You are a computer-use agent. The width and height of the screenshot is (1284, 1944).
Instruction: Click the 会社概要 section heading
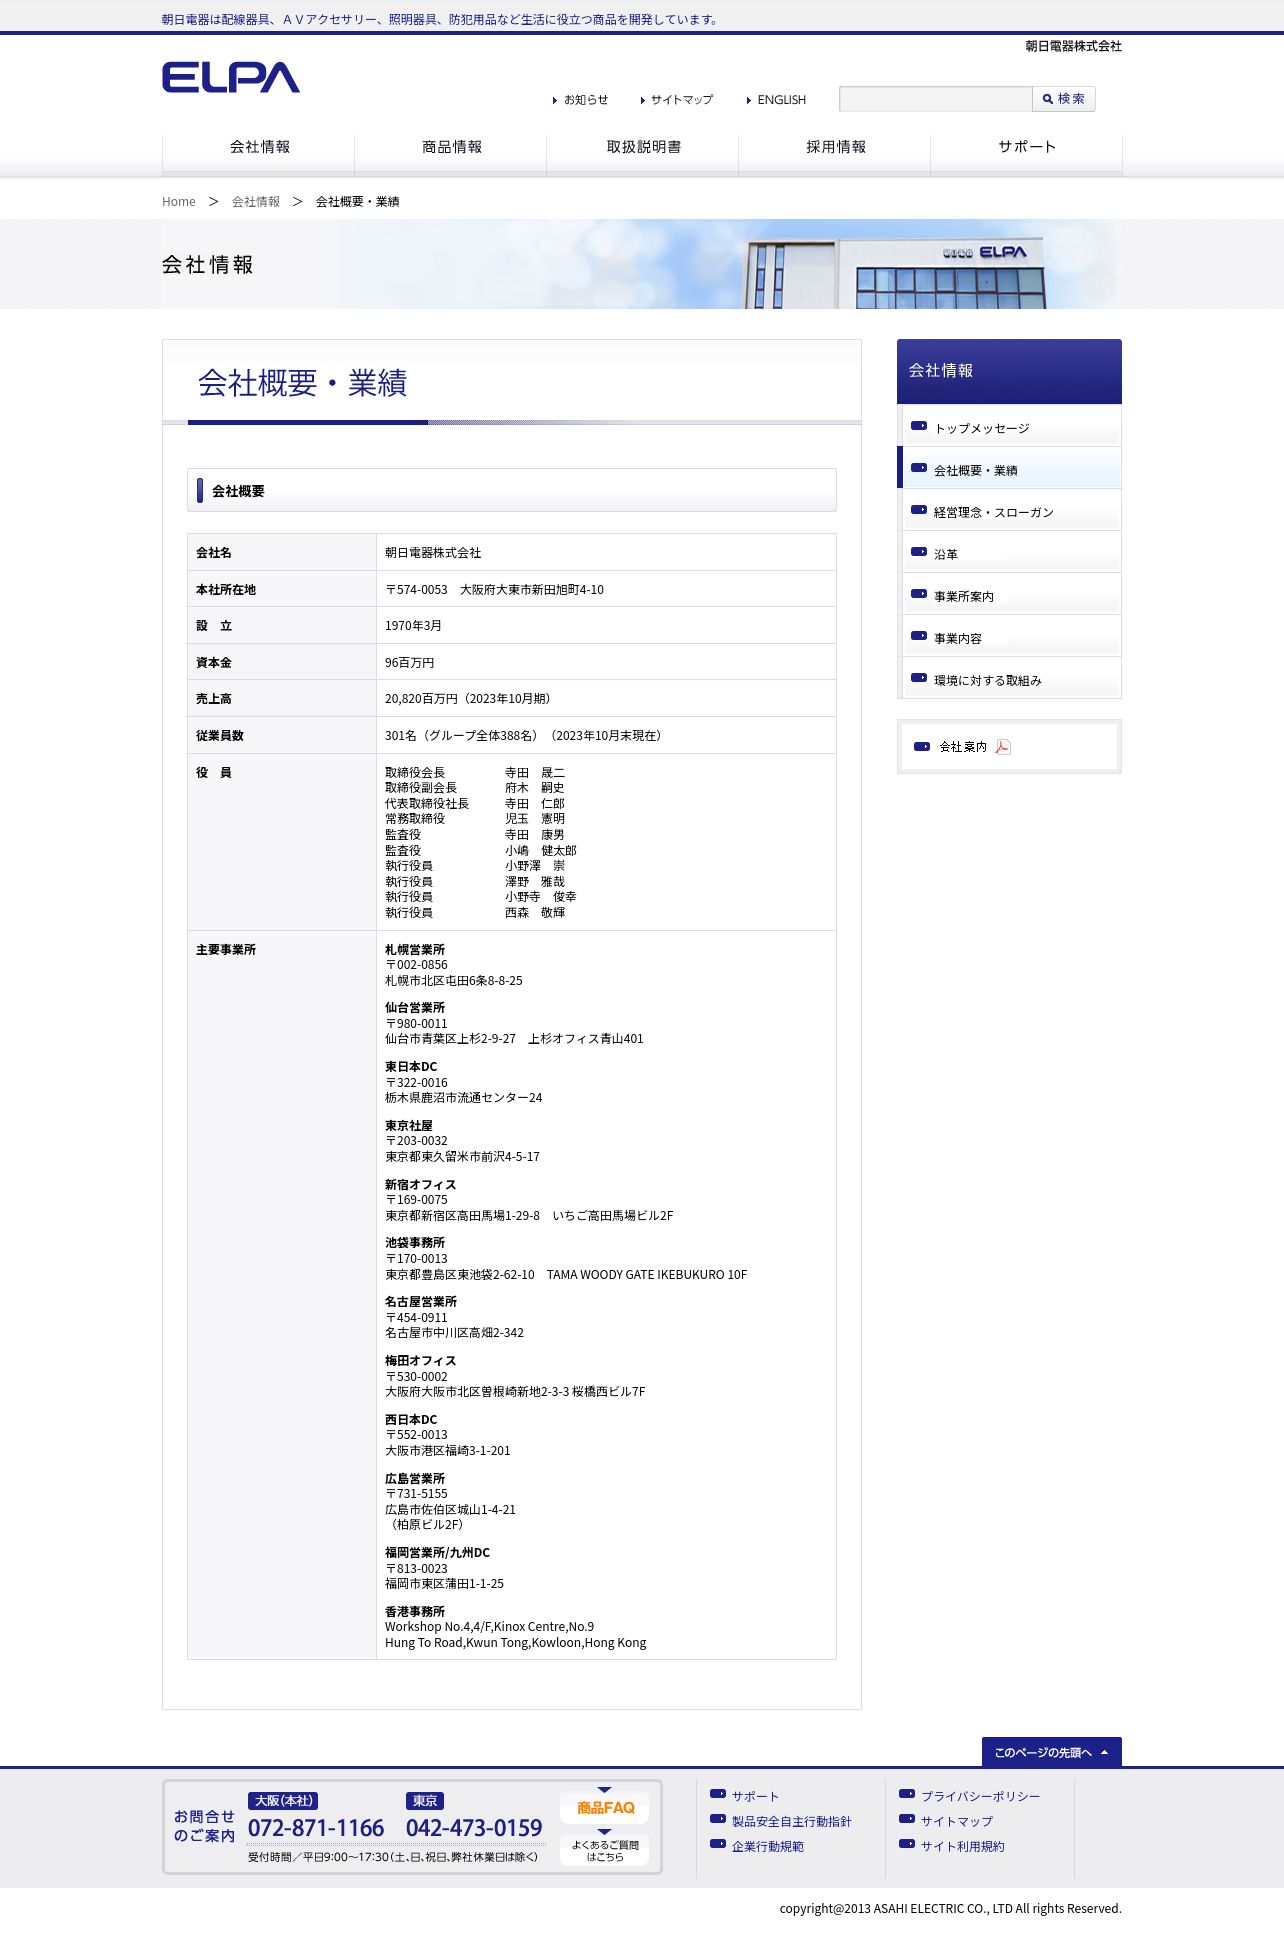[x=238, y=491]
